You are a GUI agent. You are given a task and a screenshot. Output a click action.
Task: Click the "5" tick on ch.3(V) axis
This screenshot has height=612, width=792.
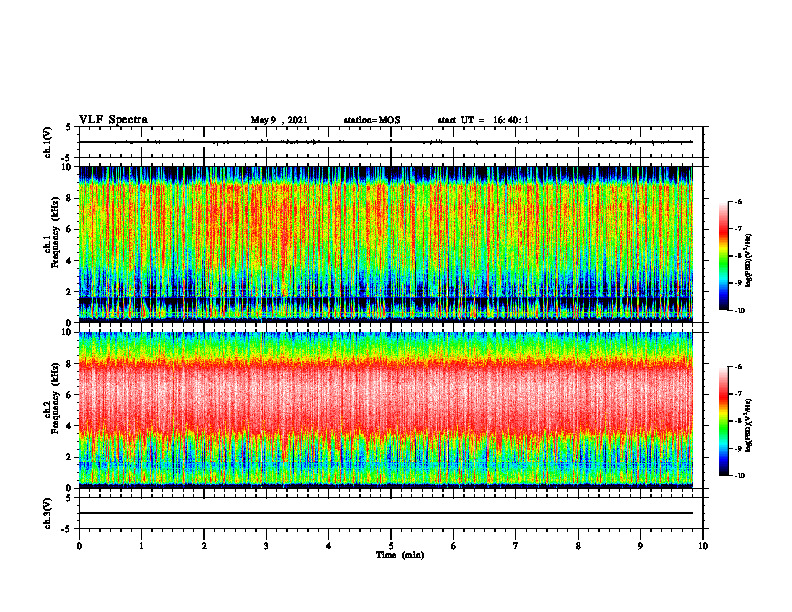68,498
